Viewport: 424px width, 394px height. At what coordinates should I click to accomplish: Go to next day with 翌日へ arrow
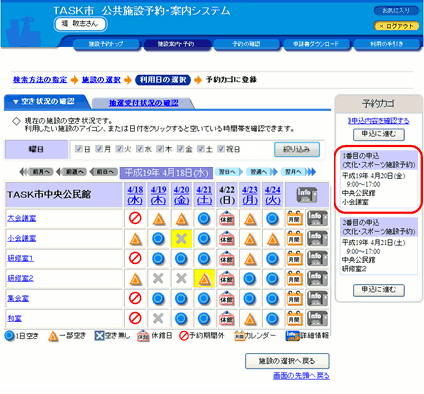point(229,172)
